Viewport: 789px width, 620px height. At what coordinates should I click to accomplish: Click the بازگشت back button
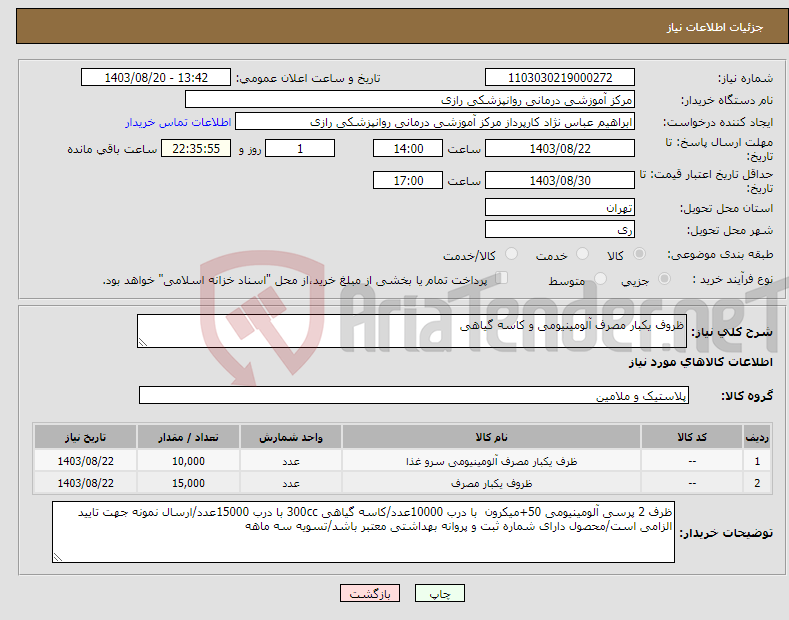coord(370,593)
